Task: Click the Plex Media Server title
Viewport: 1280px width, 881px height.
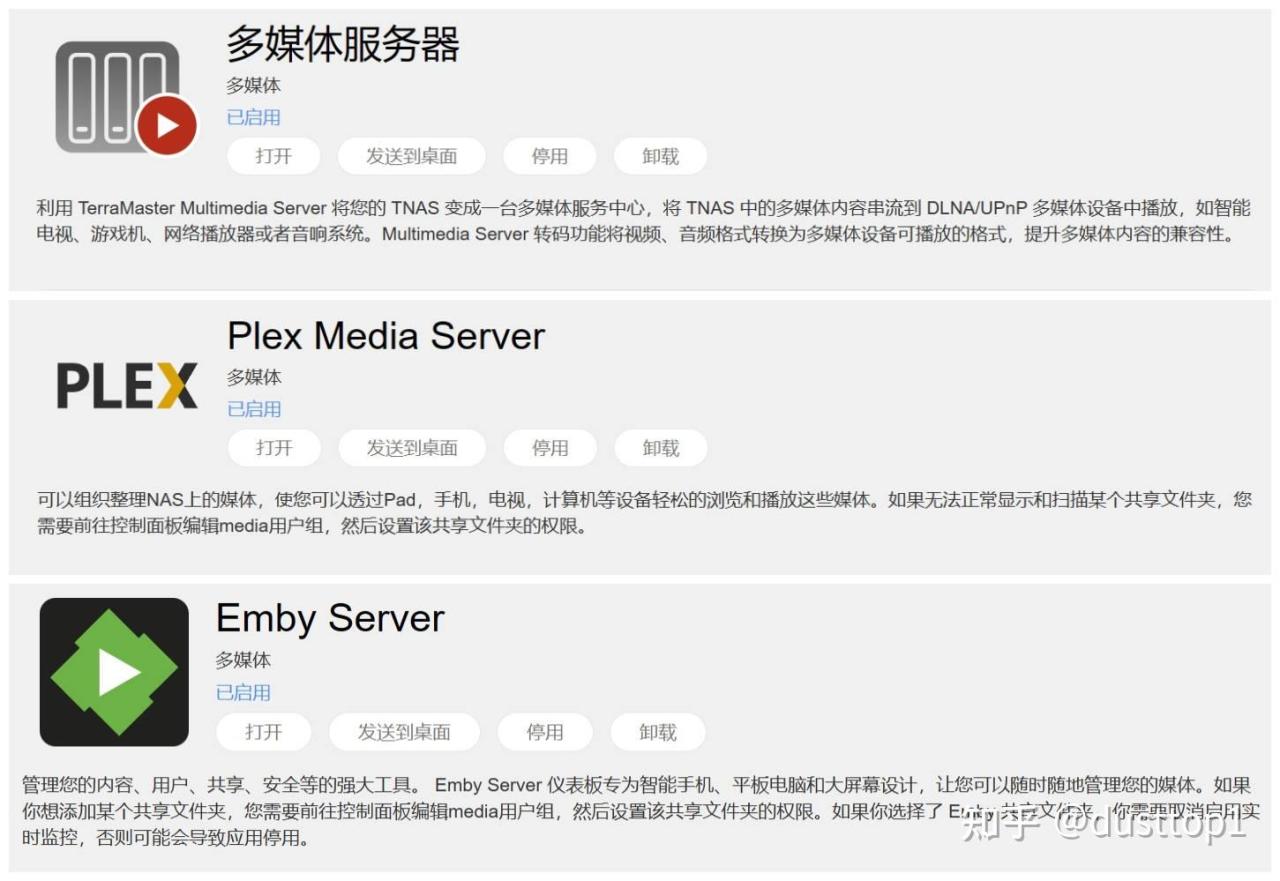Action: [x=386, y=336]
